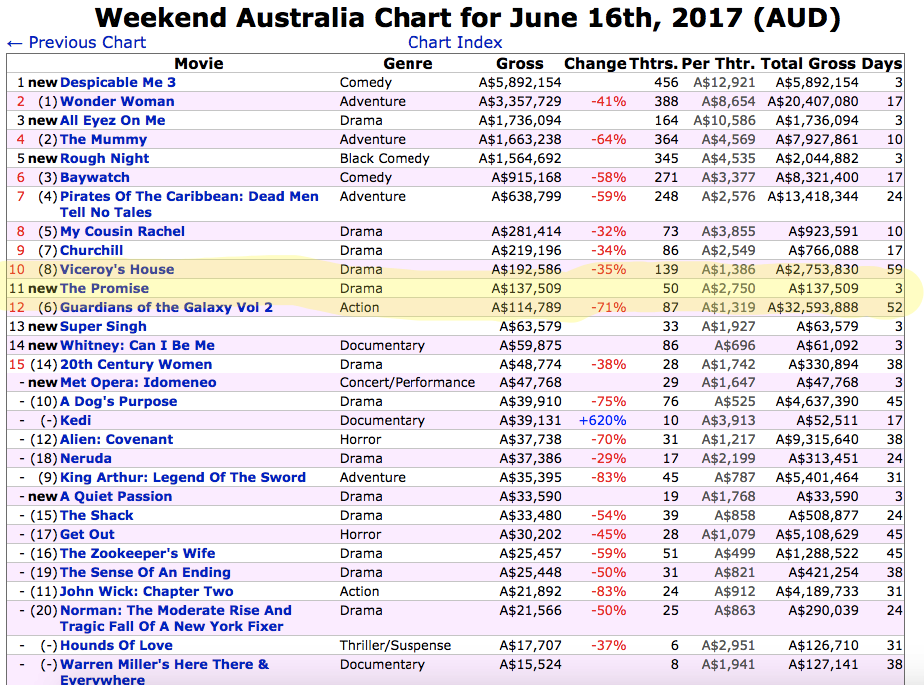Click the Days column header
924x685 pixels.
pos(882,64)
